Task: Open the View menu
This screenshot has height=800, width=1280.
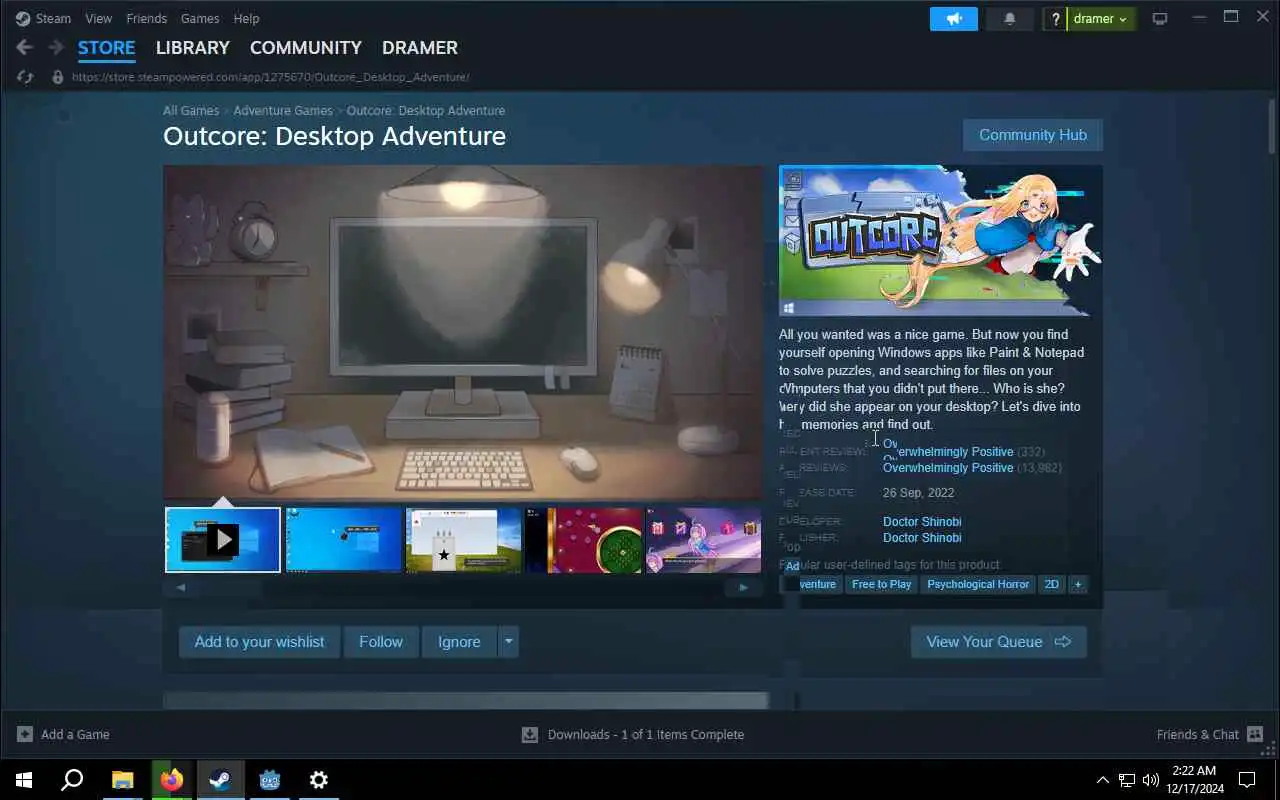Action: tap(98, 18)
